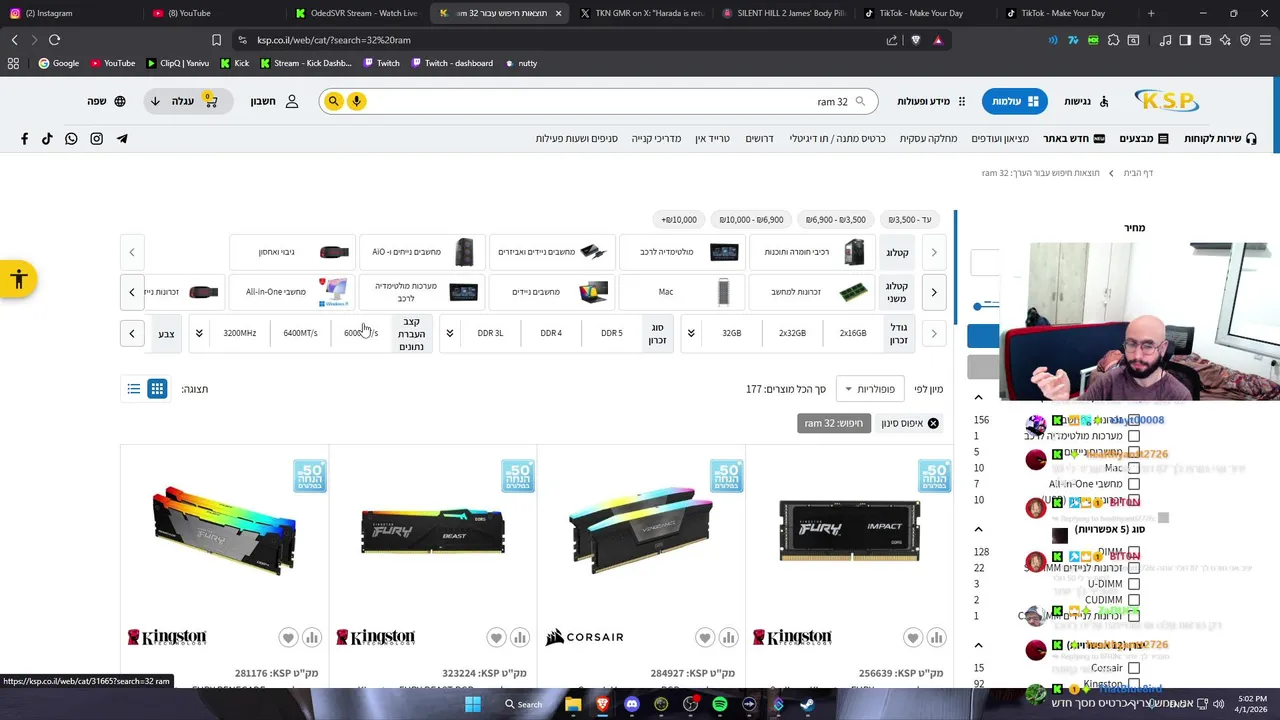Open Brave Shields icon in address bar
The width and height of the screenshot is (1280, 720).
pos(915,40)
